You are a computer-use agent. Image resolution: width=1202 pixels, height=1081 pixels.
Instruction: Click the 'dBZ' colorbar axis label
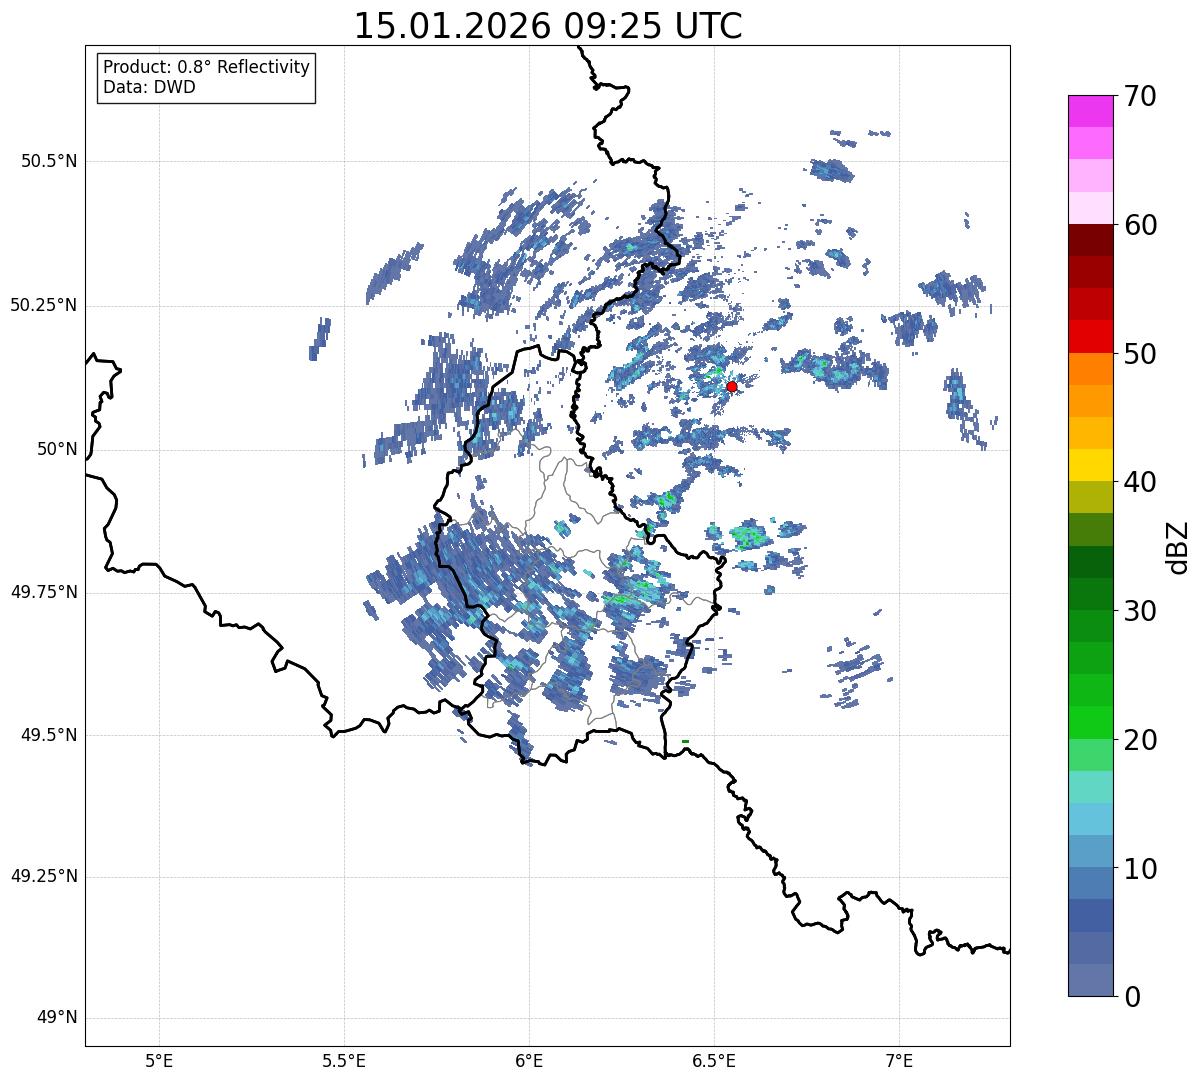click(x=1178, y=546)
